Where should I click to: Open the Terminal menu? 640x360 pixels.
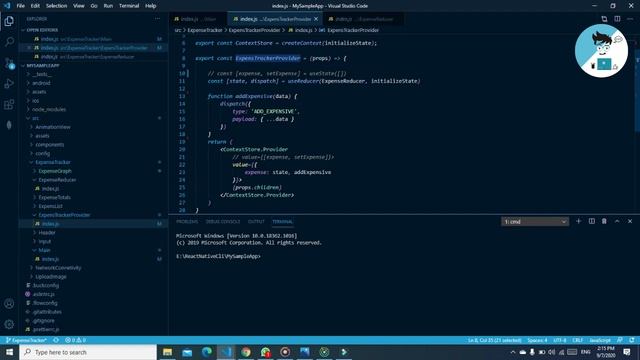(x=129, y=6)
